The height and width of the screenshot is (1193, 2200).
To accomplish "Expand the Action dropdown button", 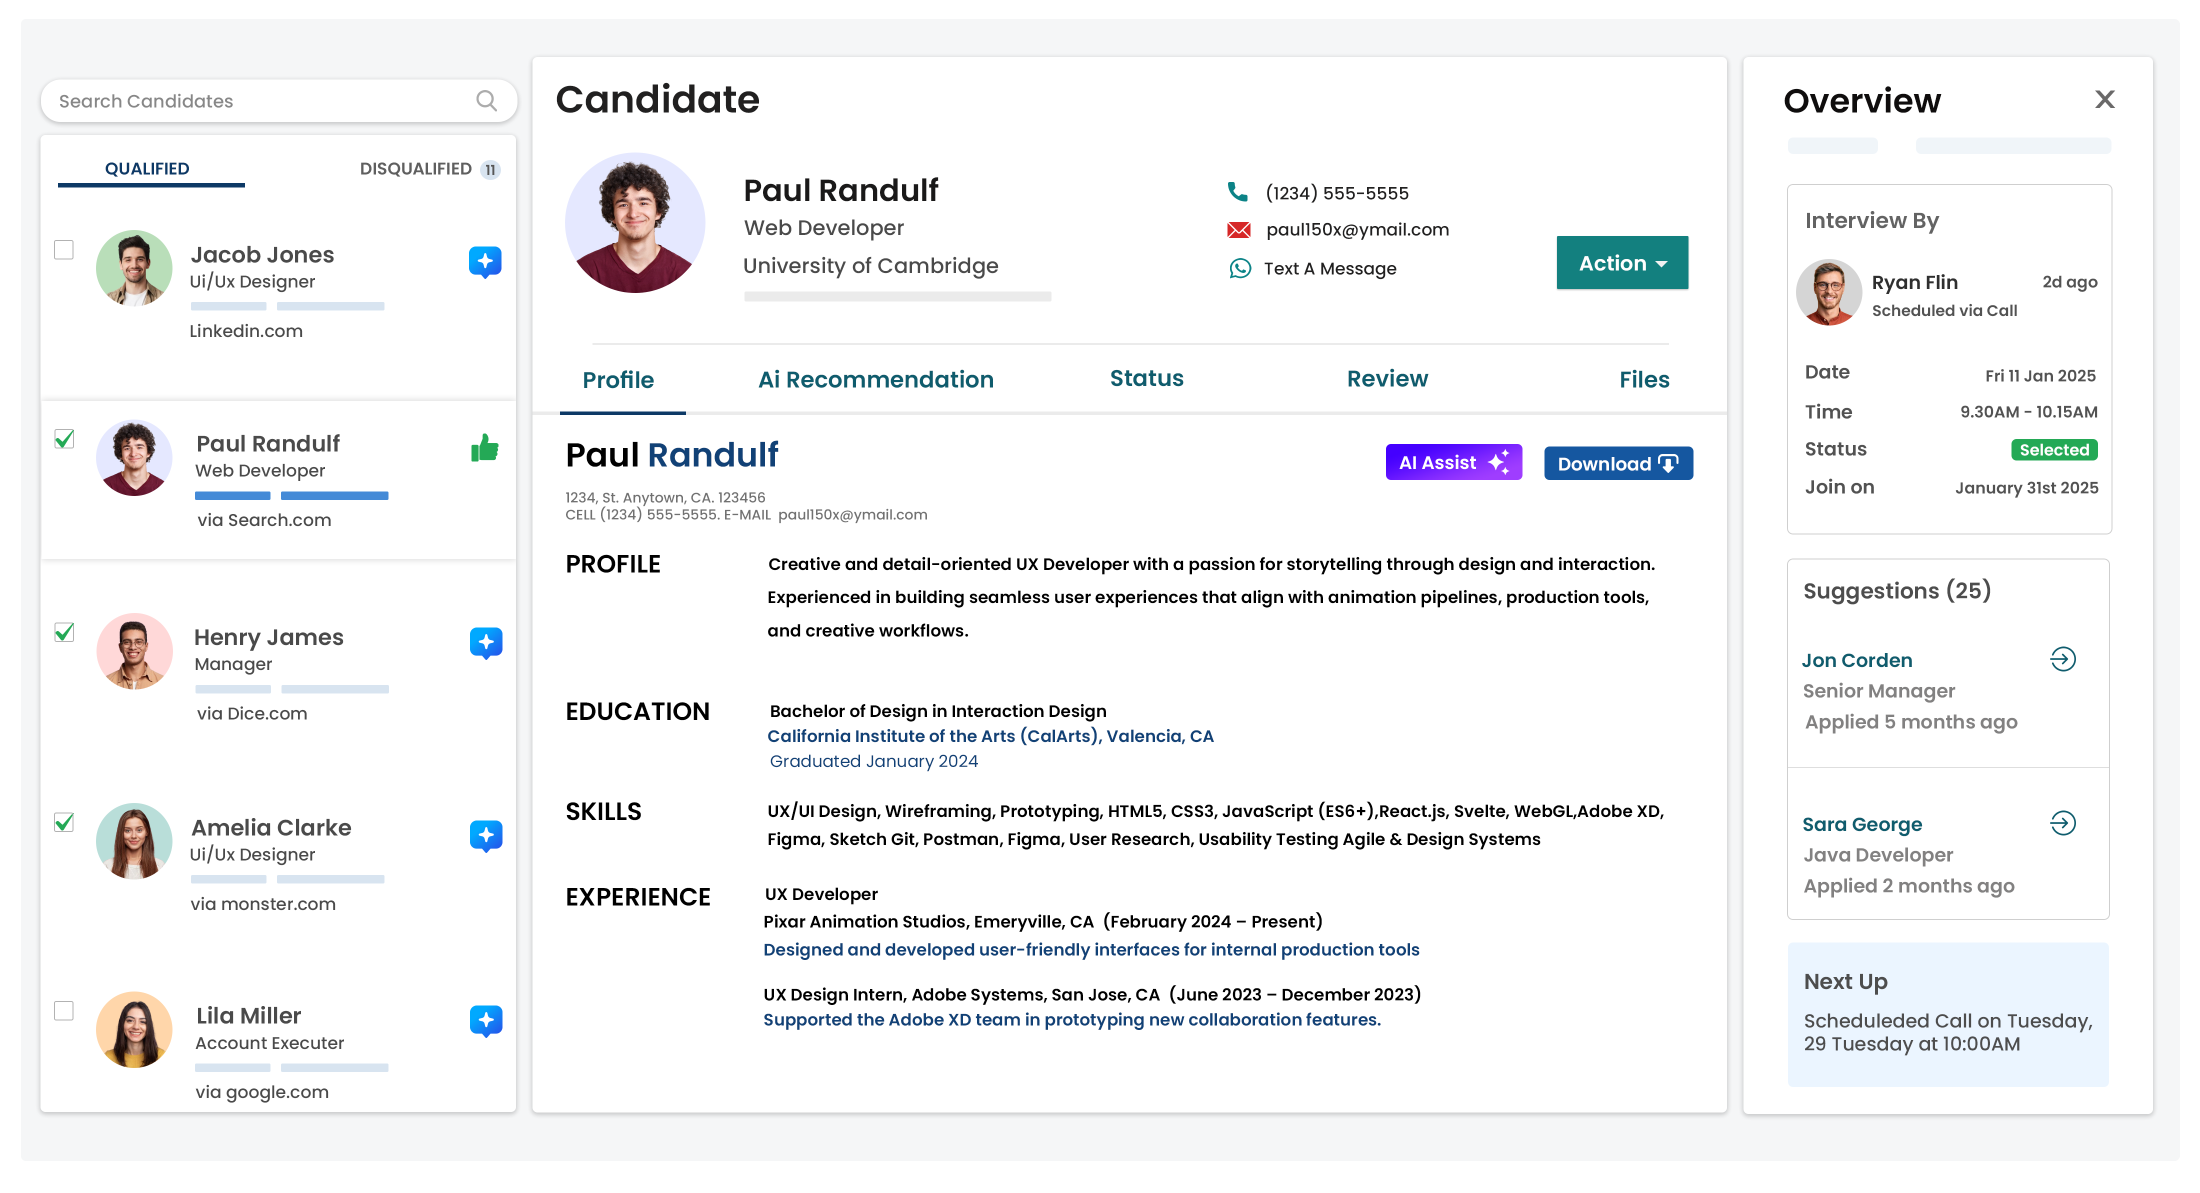I will pos(1622,263).
